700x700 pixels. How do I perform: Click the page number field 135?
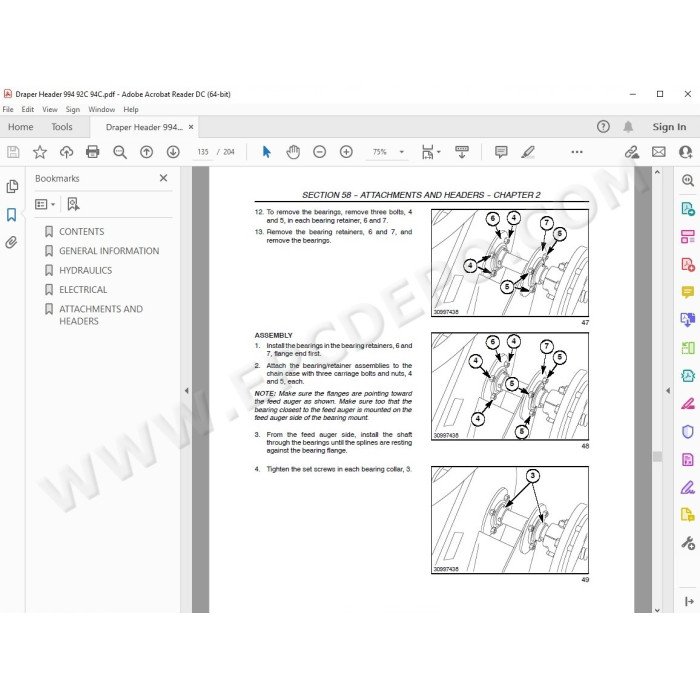coord(203,152)
